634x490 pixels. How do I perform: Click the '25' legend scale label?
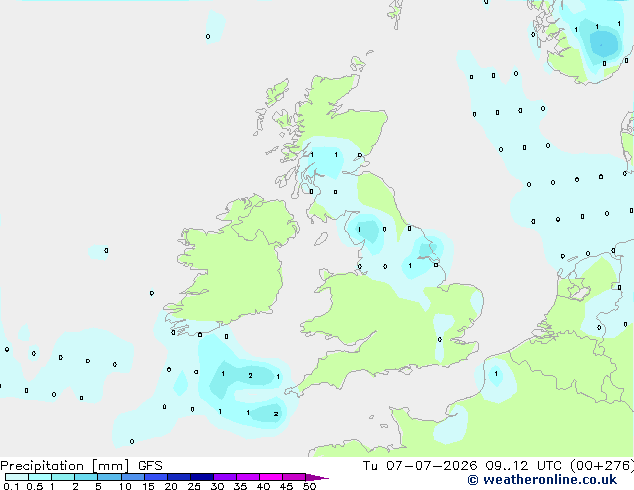coord(194,486)
